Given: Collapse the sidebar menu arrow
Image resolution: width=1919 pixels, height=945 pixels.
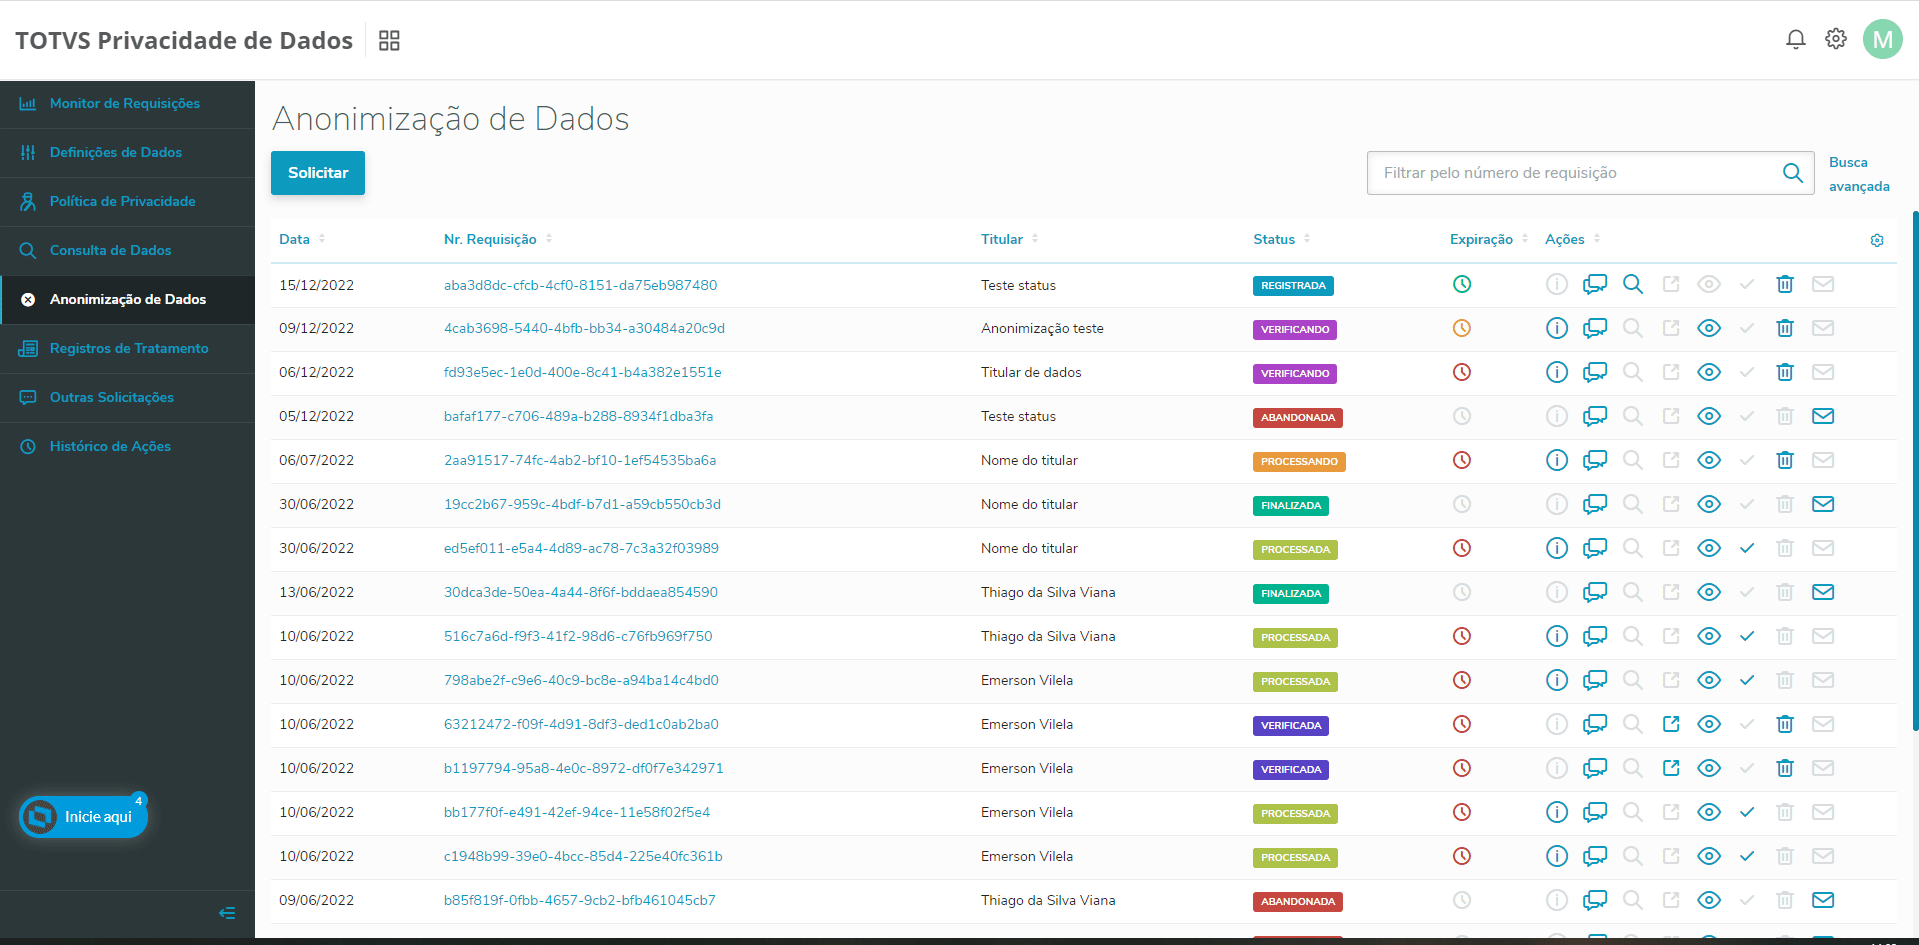Looking at the screenshot, I should (x=227, y=913).
